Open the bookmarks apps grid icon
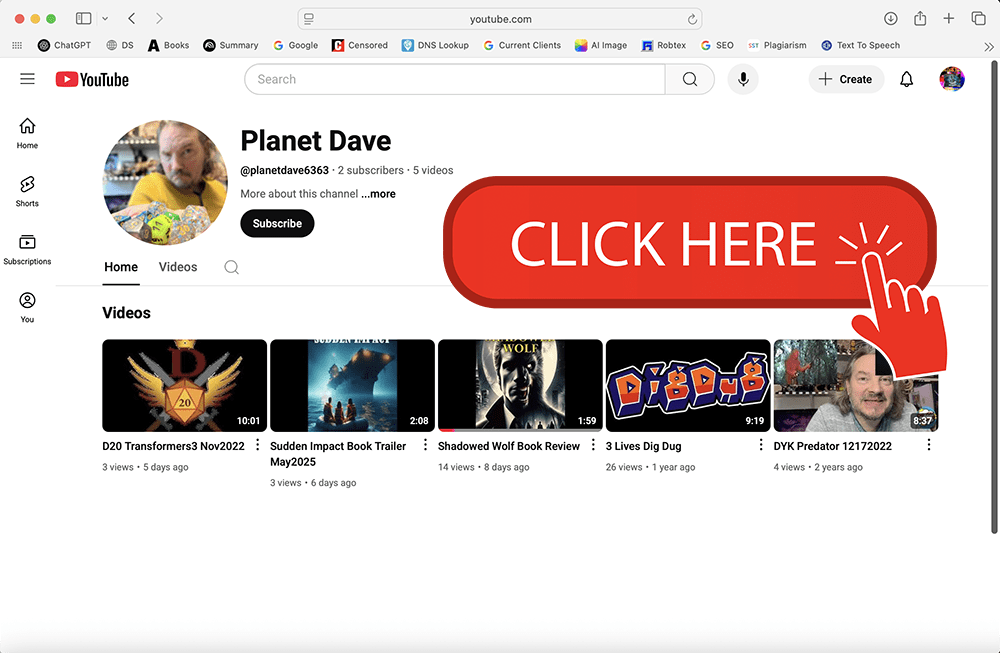 [x=17, y=45]
